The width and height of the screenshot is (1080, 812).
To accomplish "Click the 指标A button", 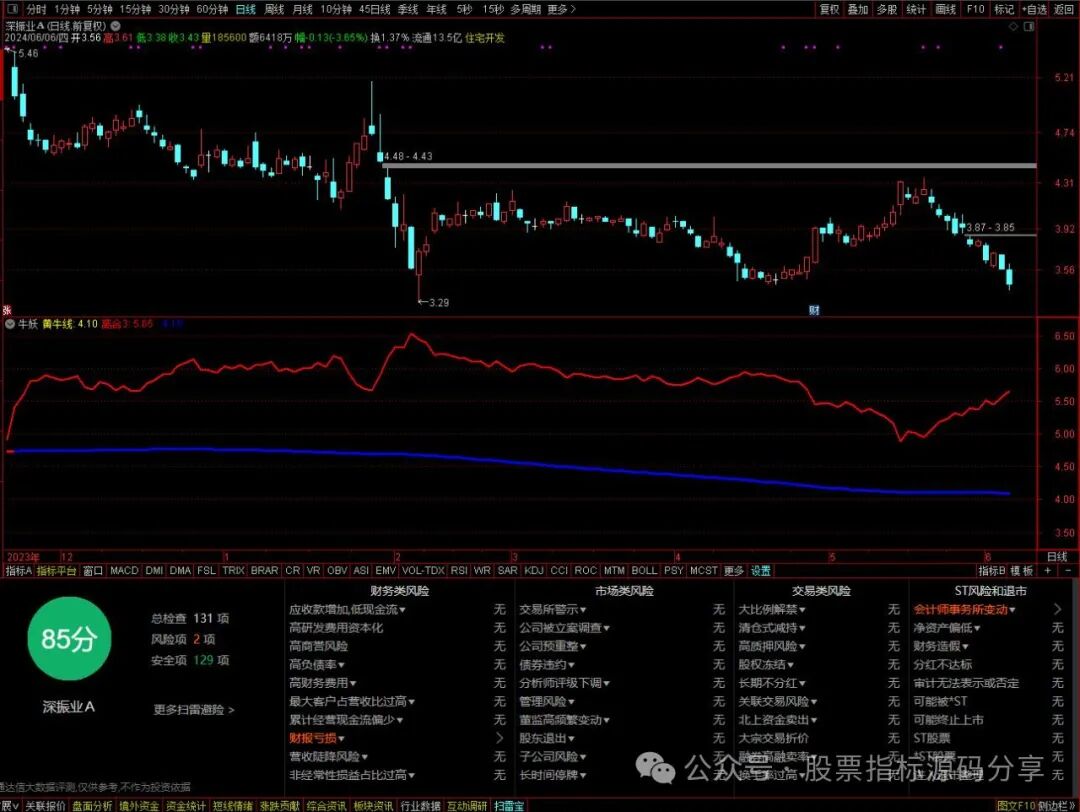I will 19,570.
